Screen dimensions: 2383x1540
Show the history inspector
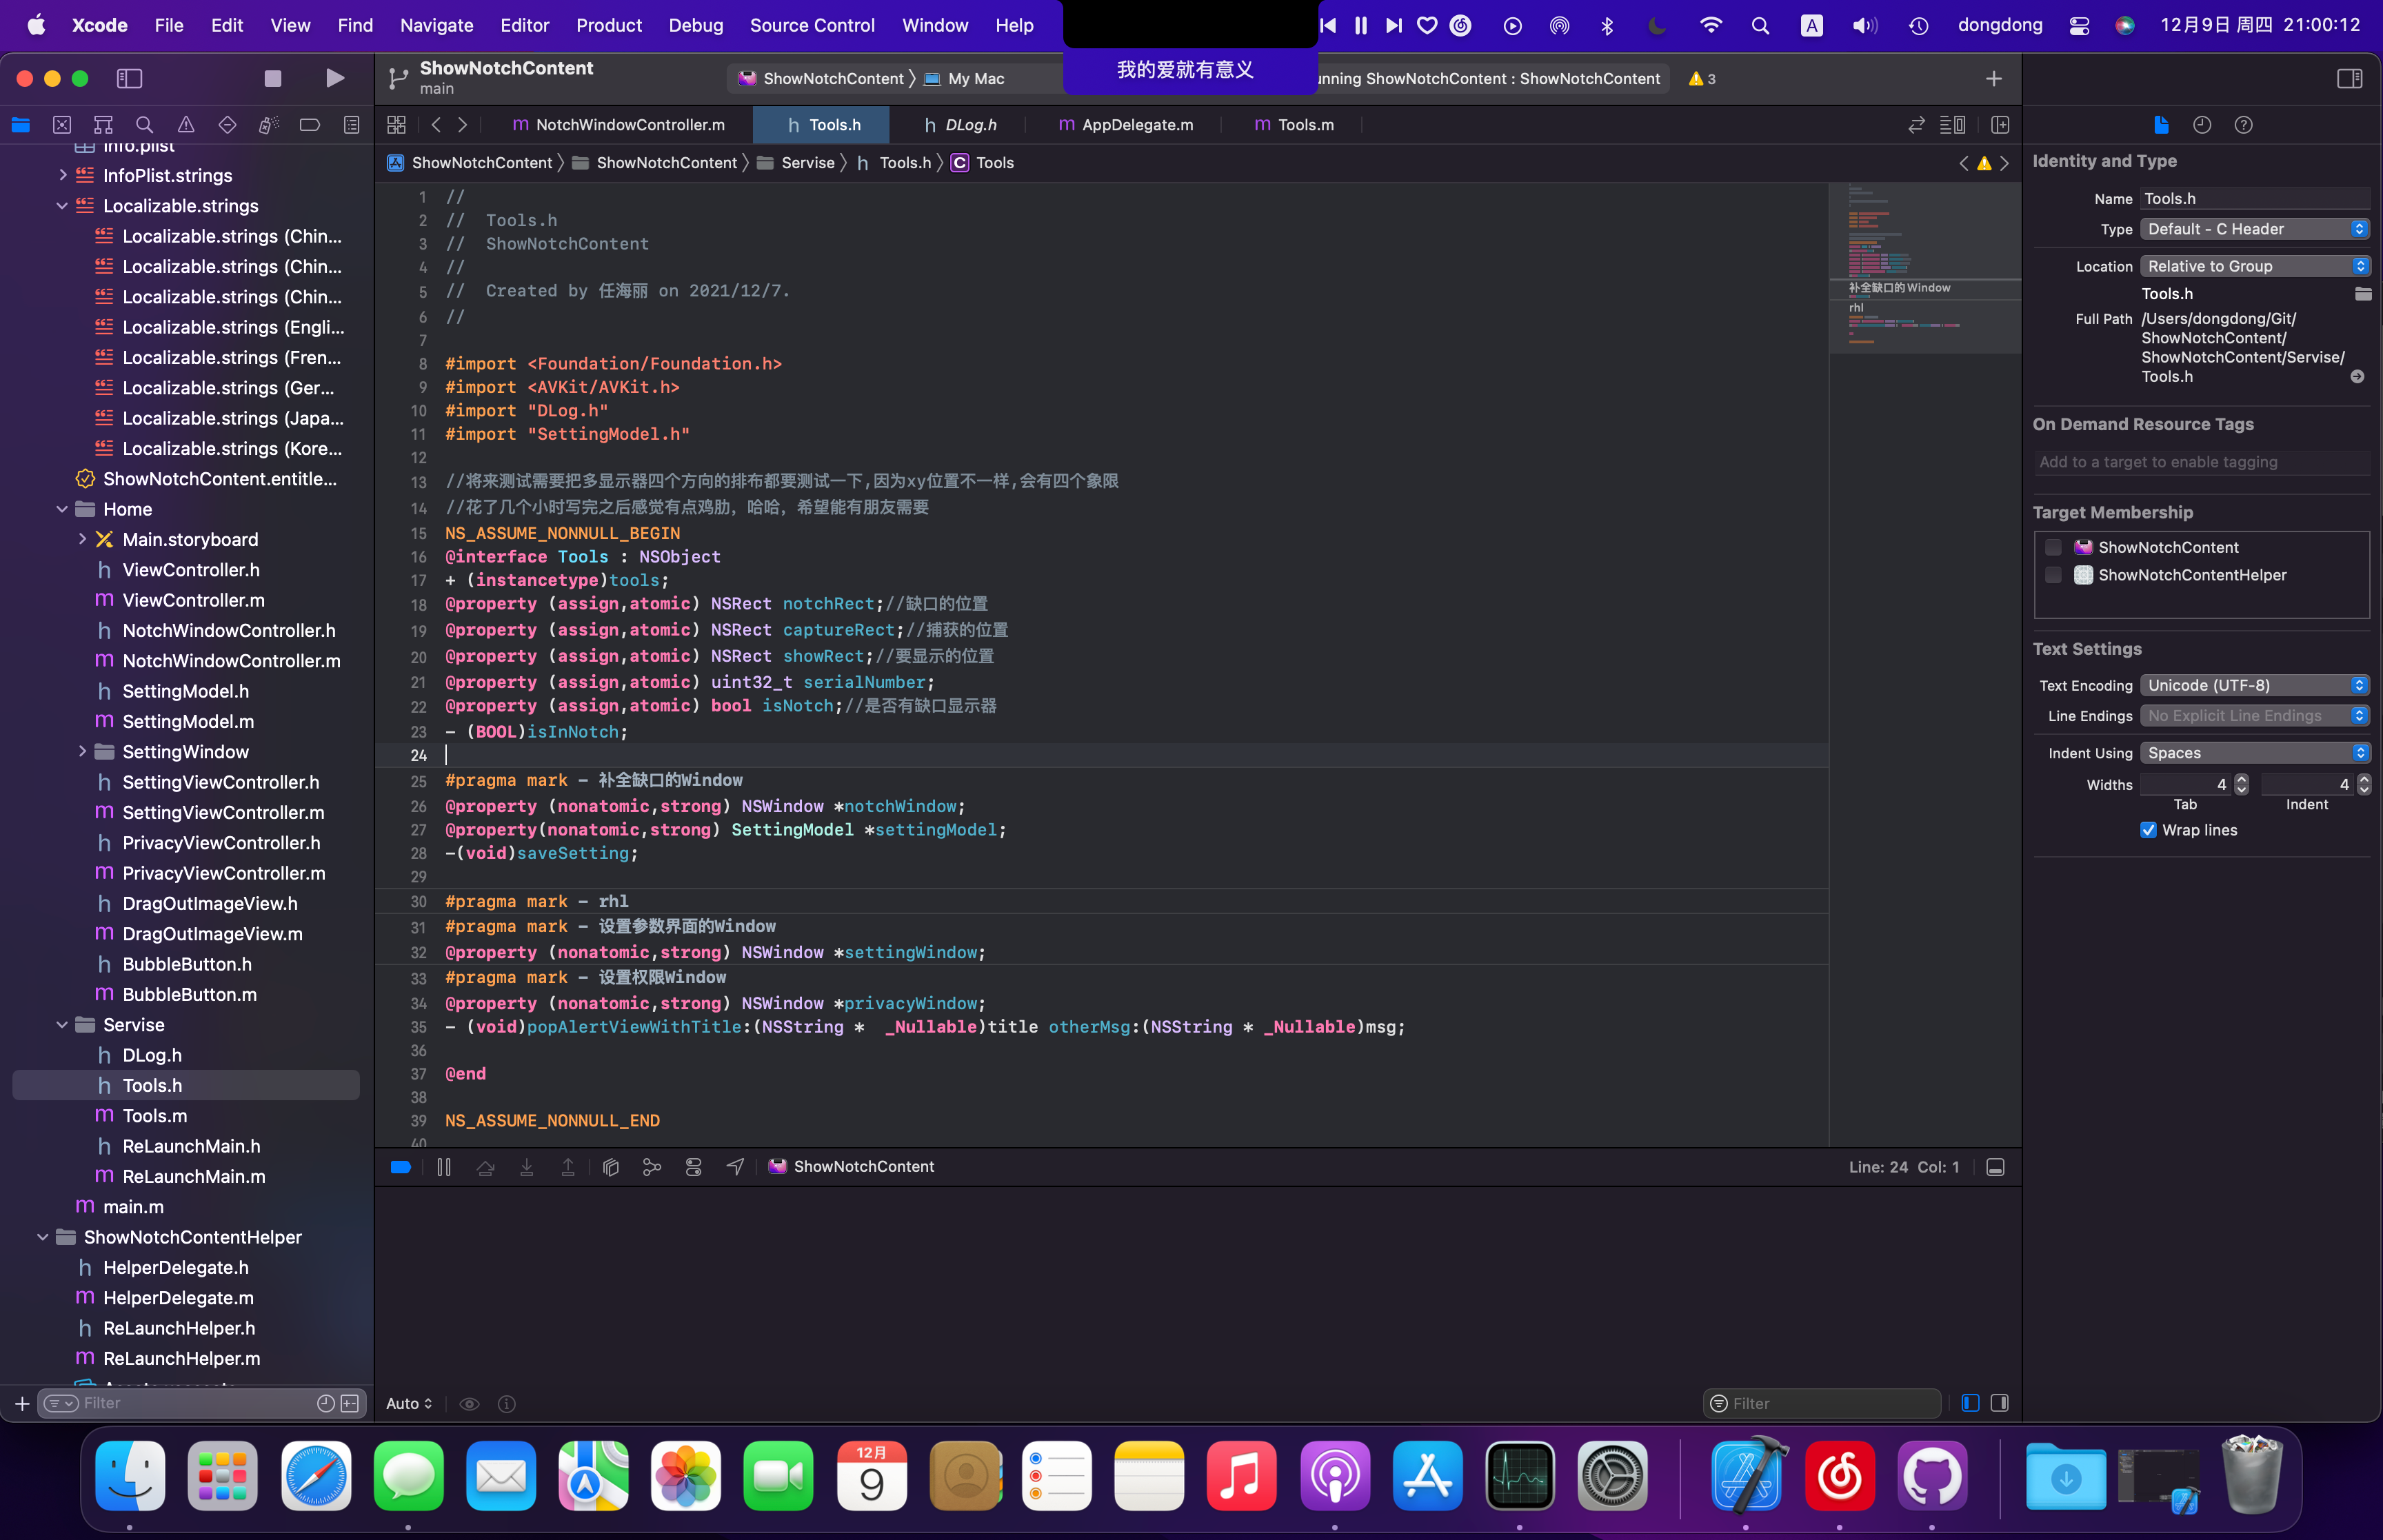click(x=2202, y=125)
